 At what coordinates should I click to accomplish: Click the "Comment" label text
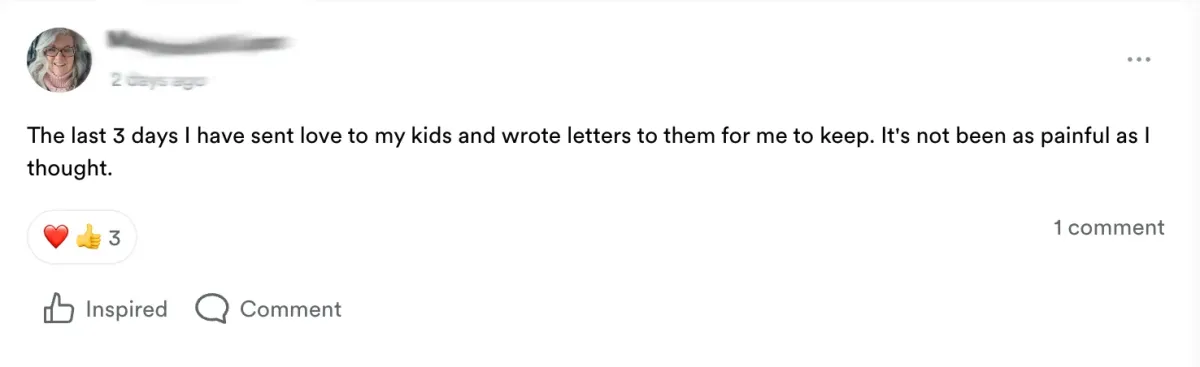(291, 309)
